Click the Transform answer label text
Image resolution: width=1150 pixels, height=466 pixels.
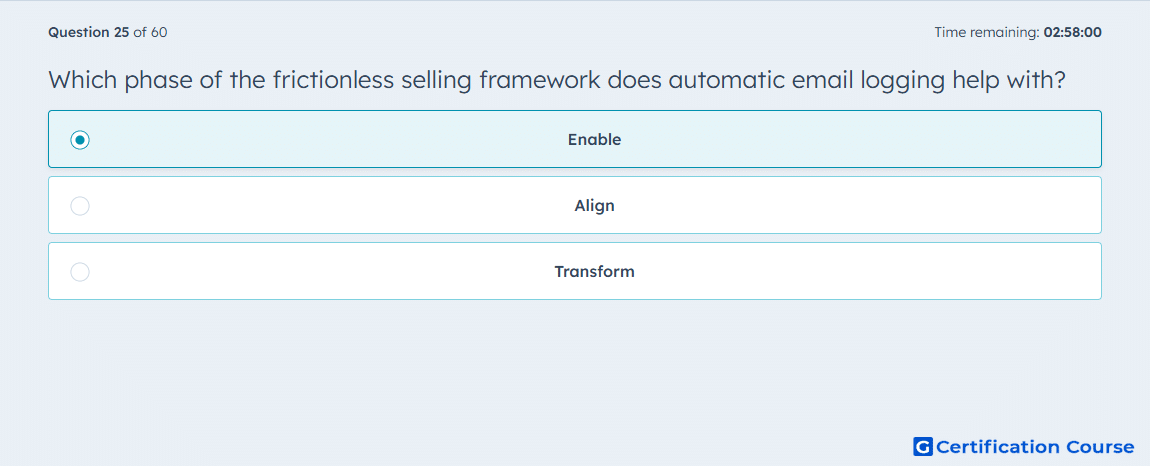pos(594,272)
